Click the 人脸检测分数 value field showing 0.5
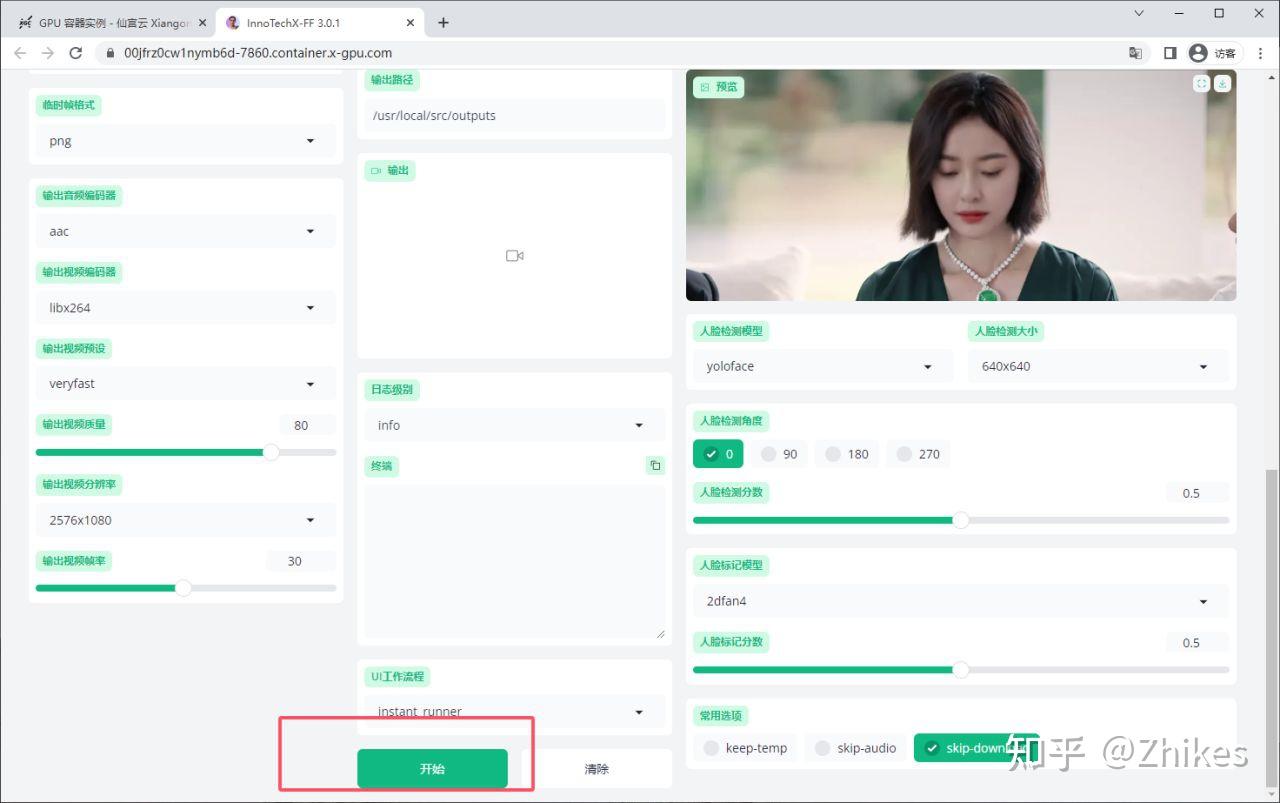 click(1197, 493)
